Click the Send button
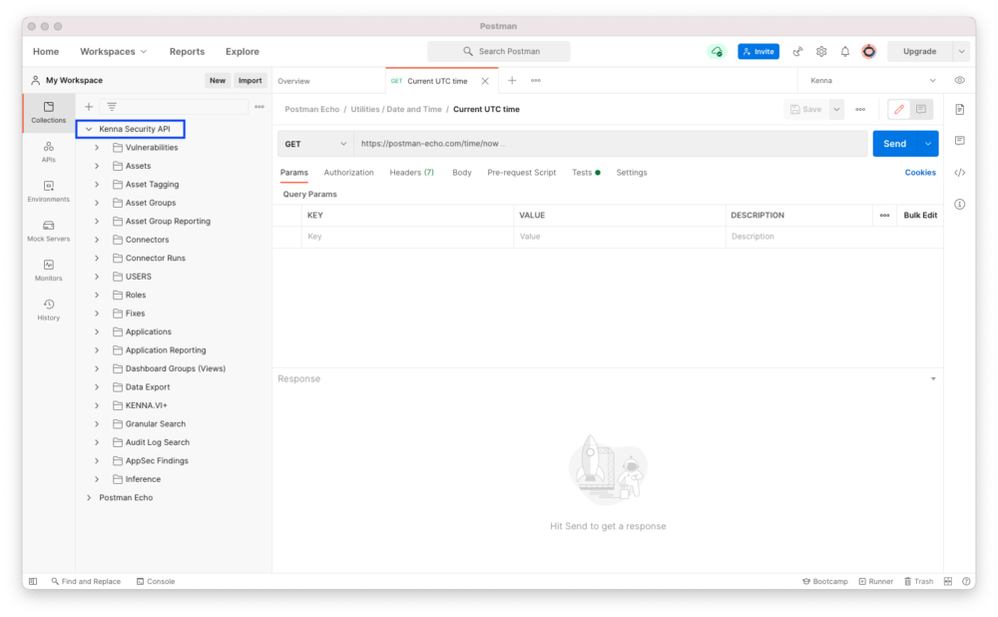The image size is (998, 617). (895, 144)
